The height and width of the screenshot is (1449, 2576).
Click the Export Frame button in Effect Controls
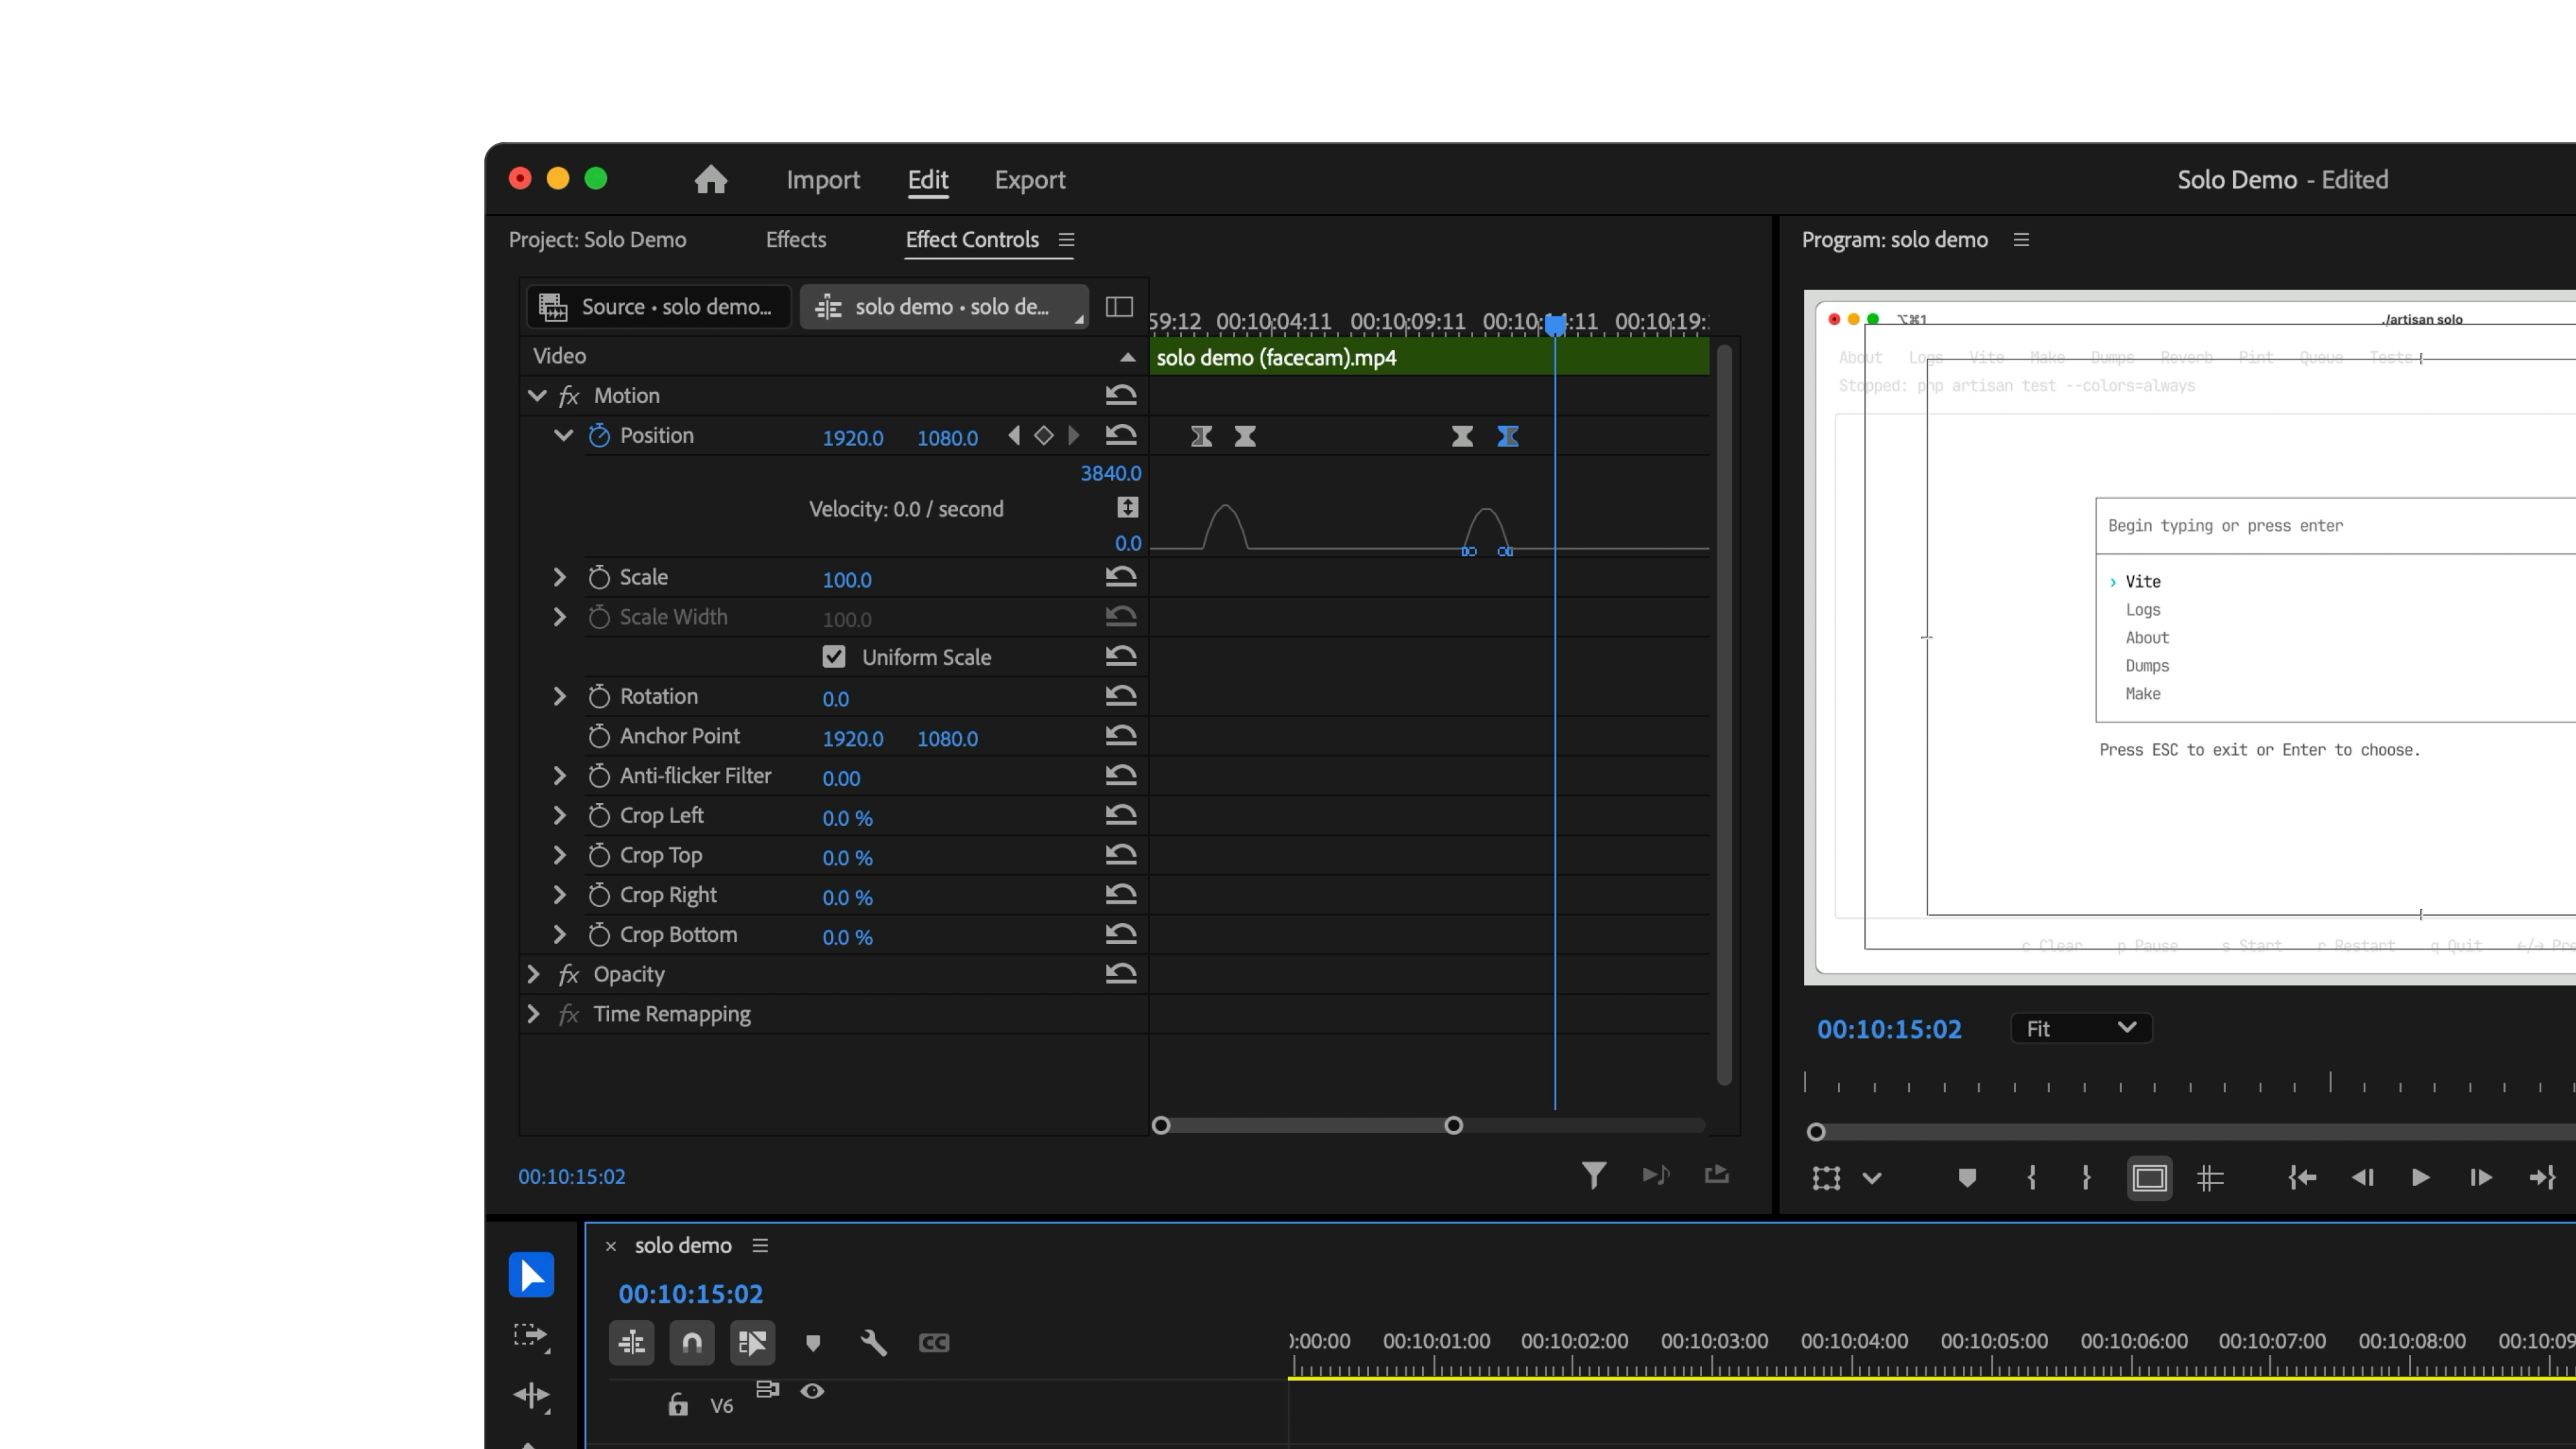point(1717,1175)
